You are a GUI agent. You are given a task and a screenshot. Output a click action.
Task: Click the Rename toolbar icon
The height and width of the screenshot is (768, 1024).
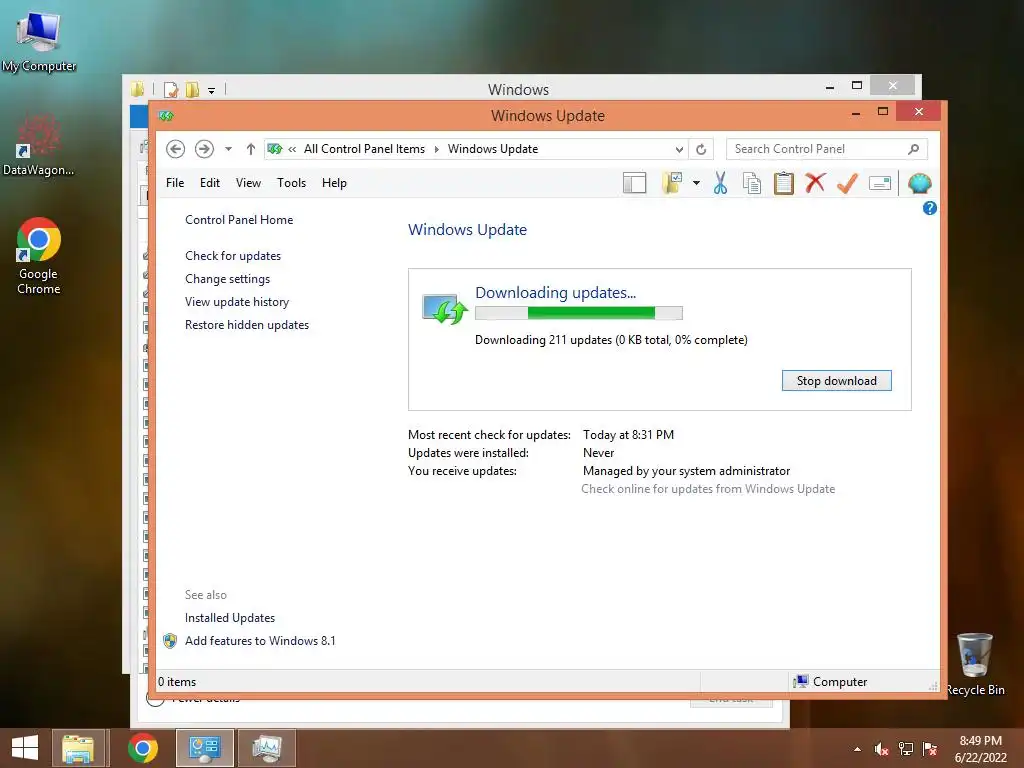(880, 184)
